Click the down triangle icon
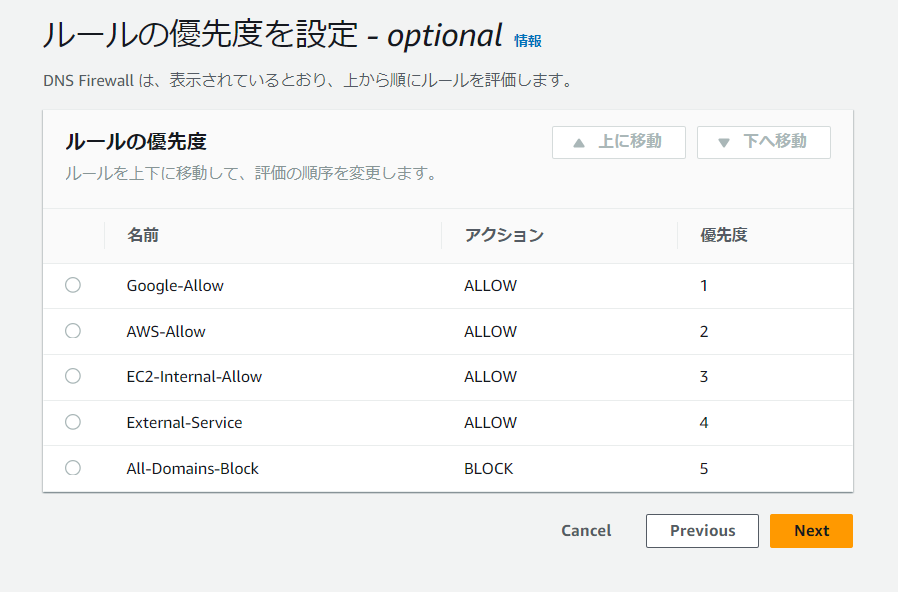Screen dimensions: 898x592 724,143
